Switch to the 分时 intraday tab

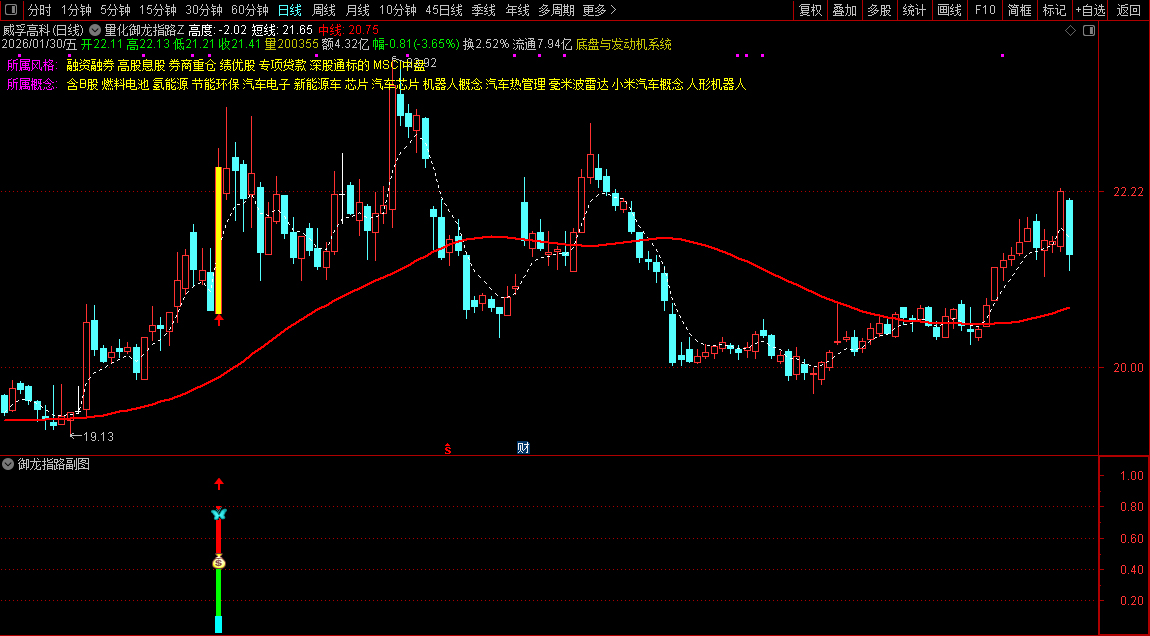tap(40, 10)
